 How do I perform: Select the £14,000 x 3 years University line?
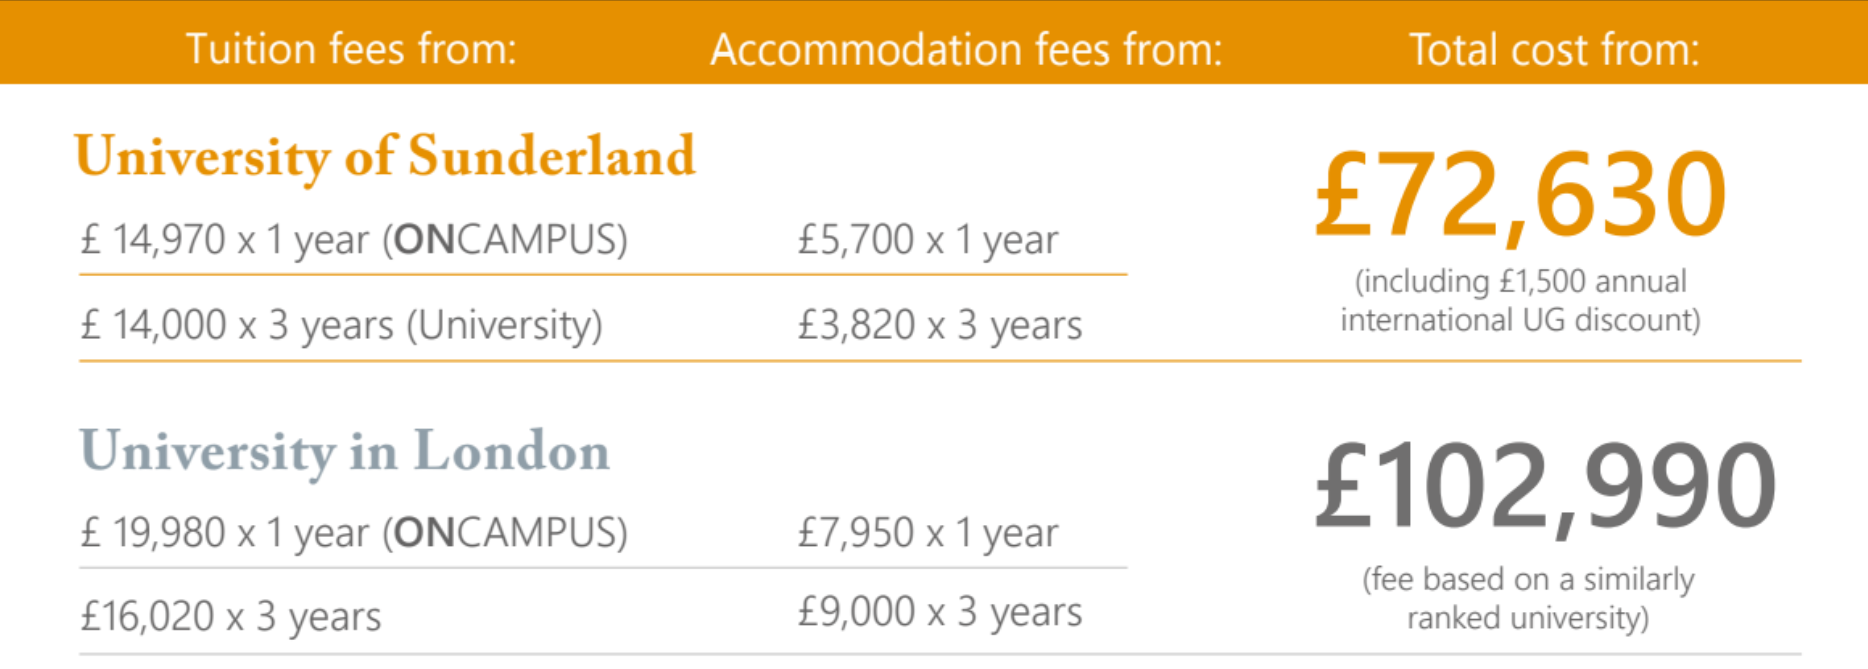[x=341, y=325]
